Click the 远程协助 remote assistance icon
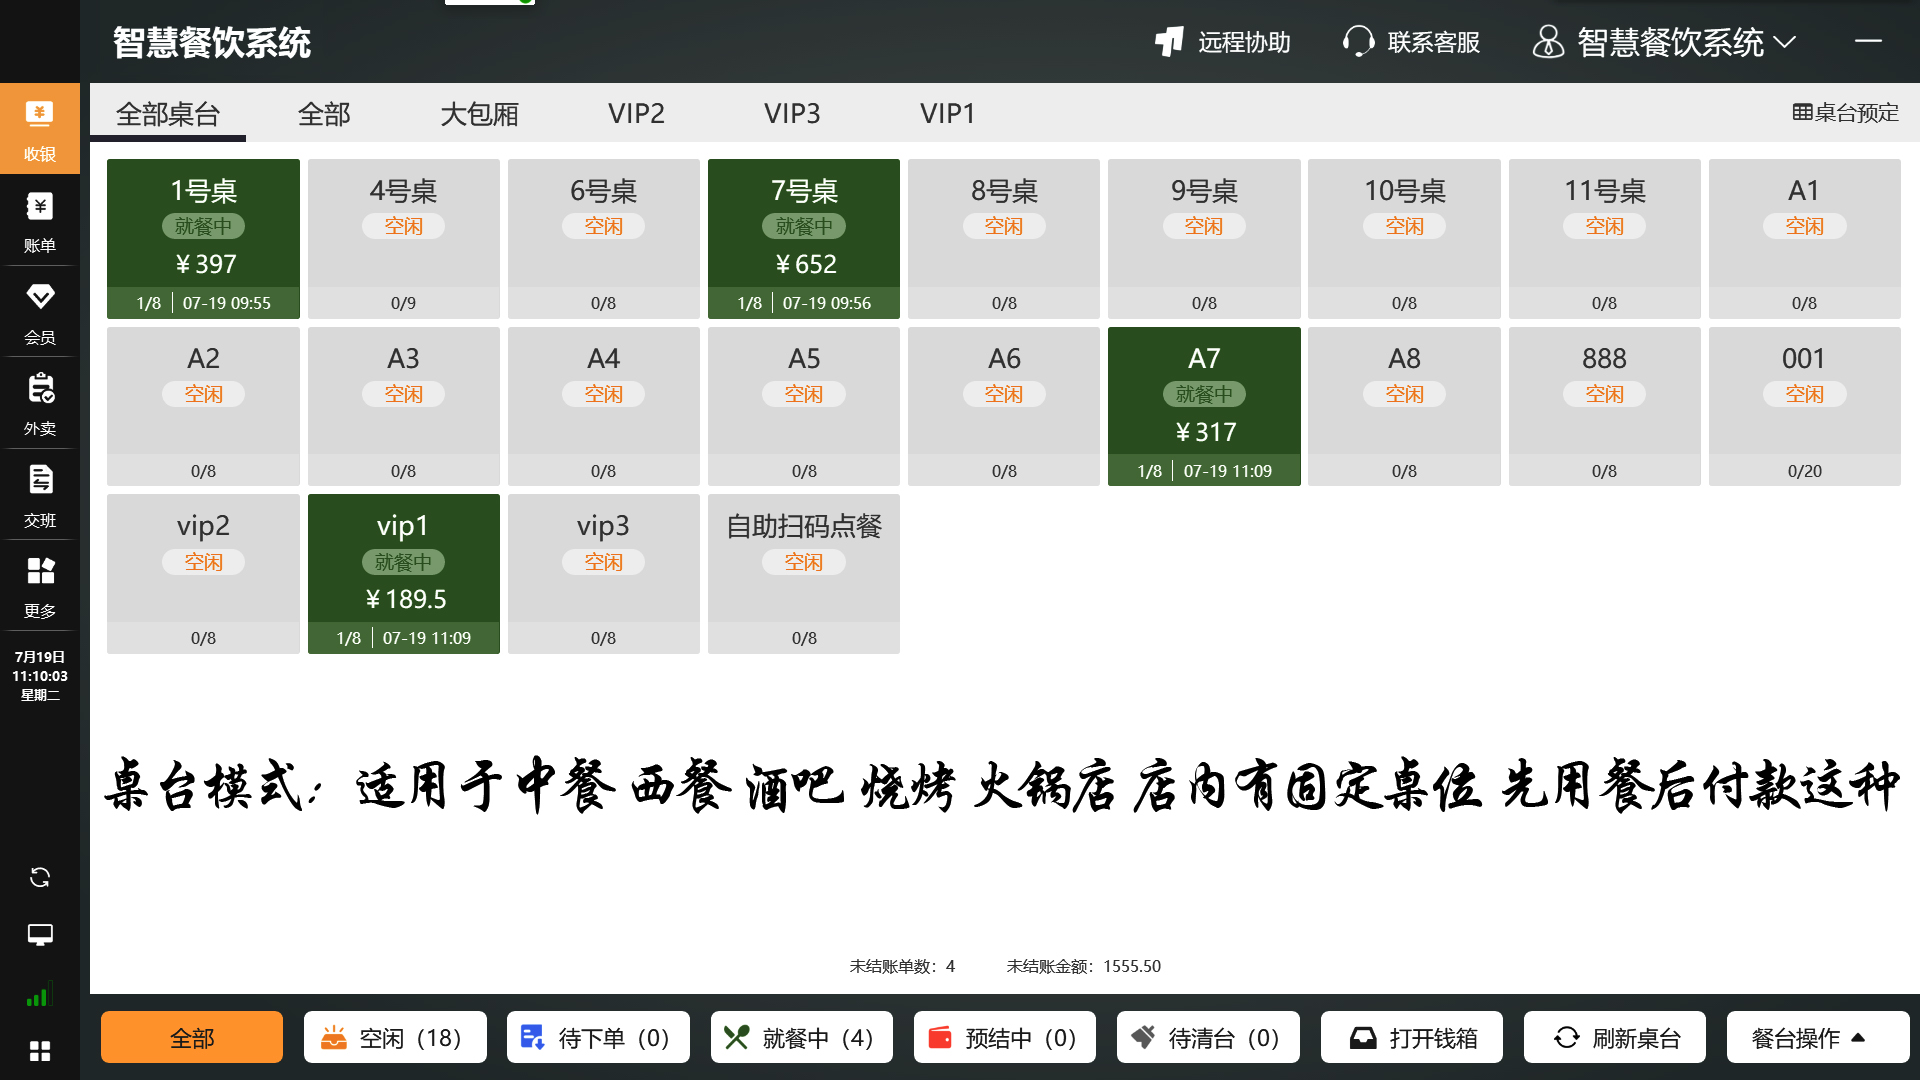 click(1168, 42)
